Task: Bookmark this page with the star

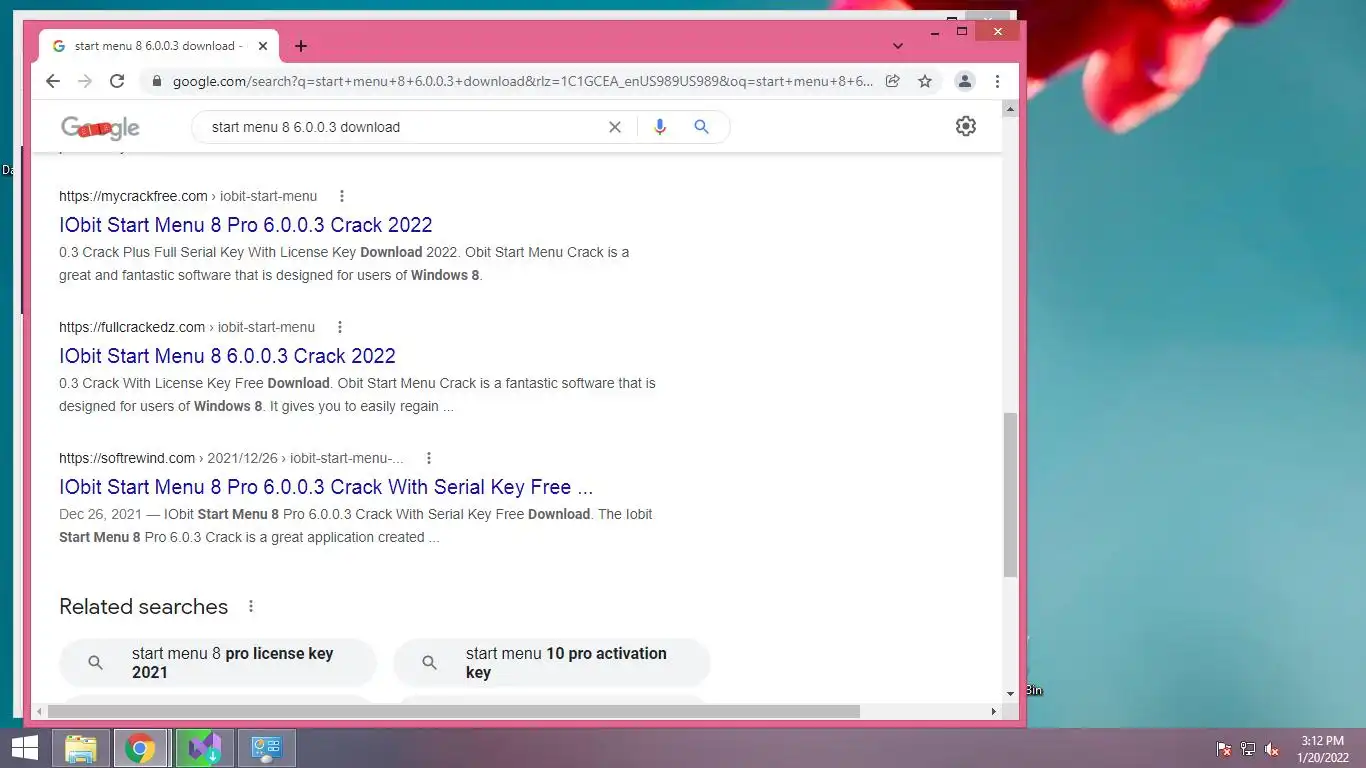Action: (925, 82)
